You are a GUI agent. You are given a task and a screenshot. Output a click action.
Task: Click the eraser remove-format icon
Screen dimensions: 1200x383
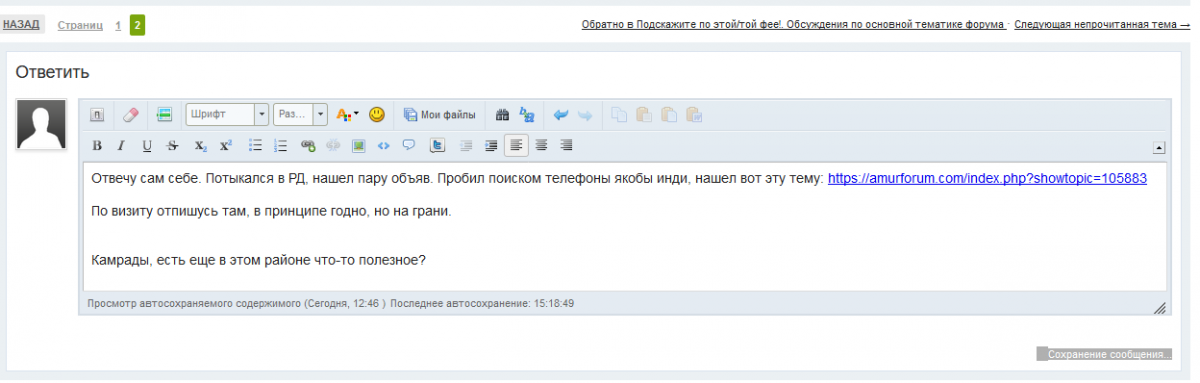pos(131,115)
